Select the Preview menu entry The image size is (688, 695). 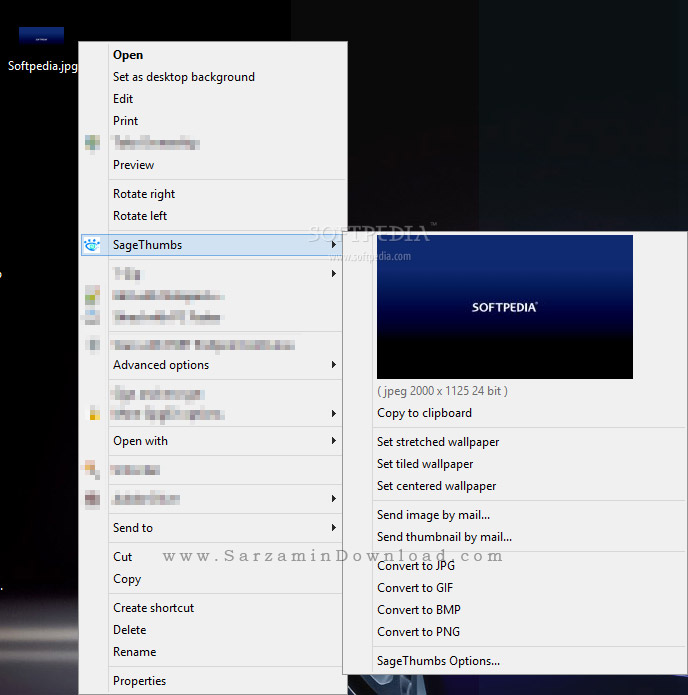pos(213,165)
